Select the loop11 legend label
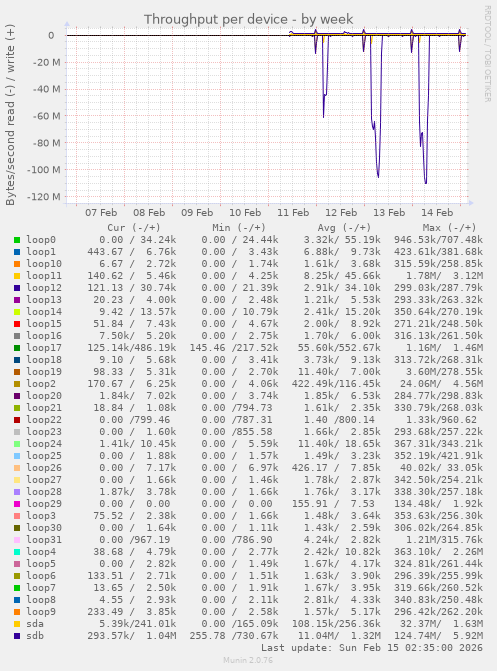The image size is (497, 671). pyautogui.click(x=44, y=276)
